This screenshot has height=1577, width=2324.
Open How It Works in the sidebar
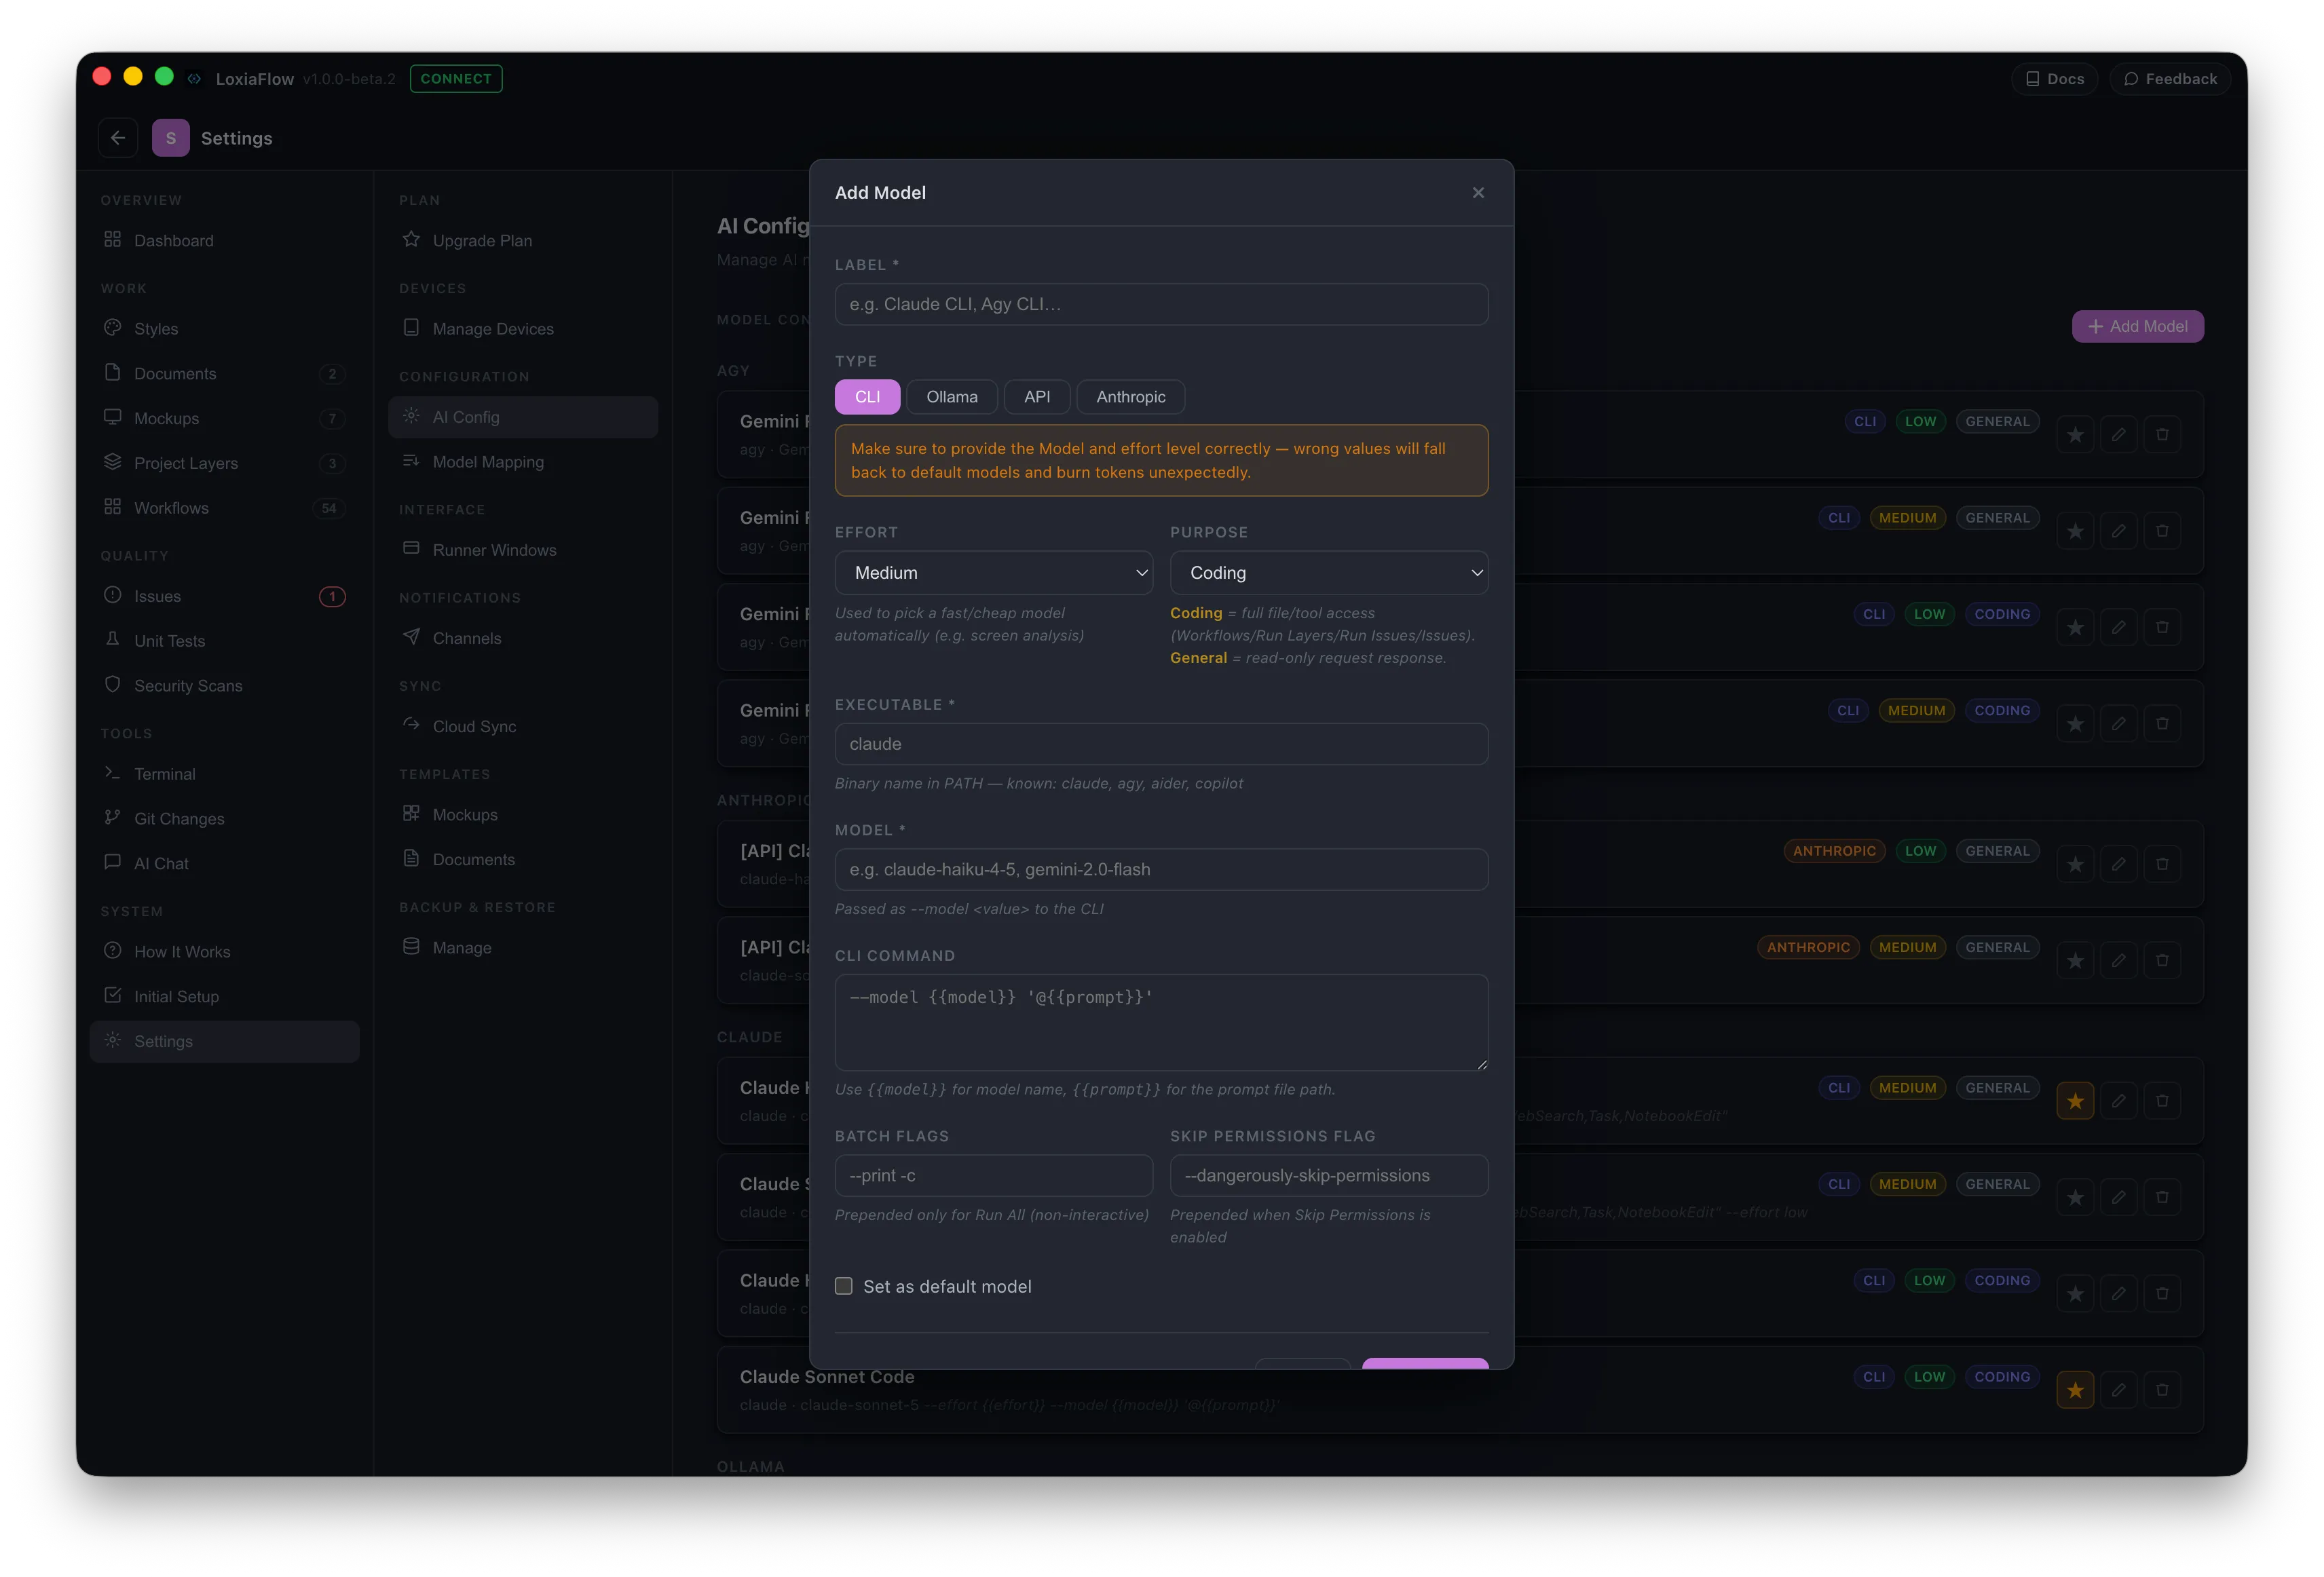[224, 952]
